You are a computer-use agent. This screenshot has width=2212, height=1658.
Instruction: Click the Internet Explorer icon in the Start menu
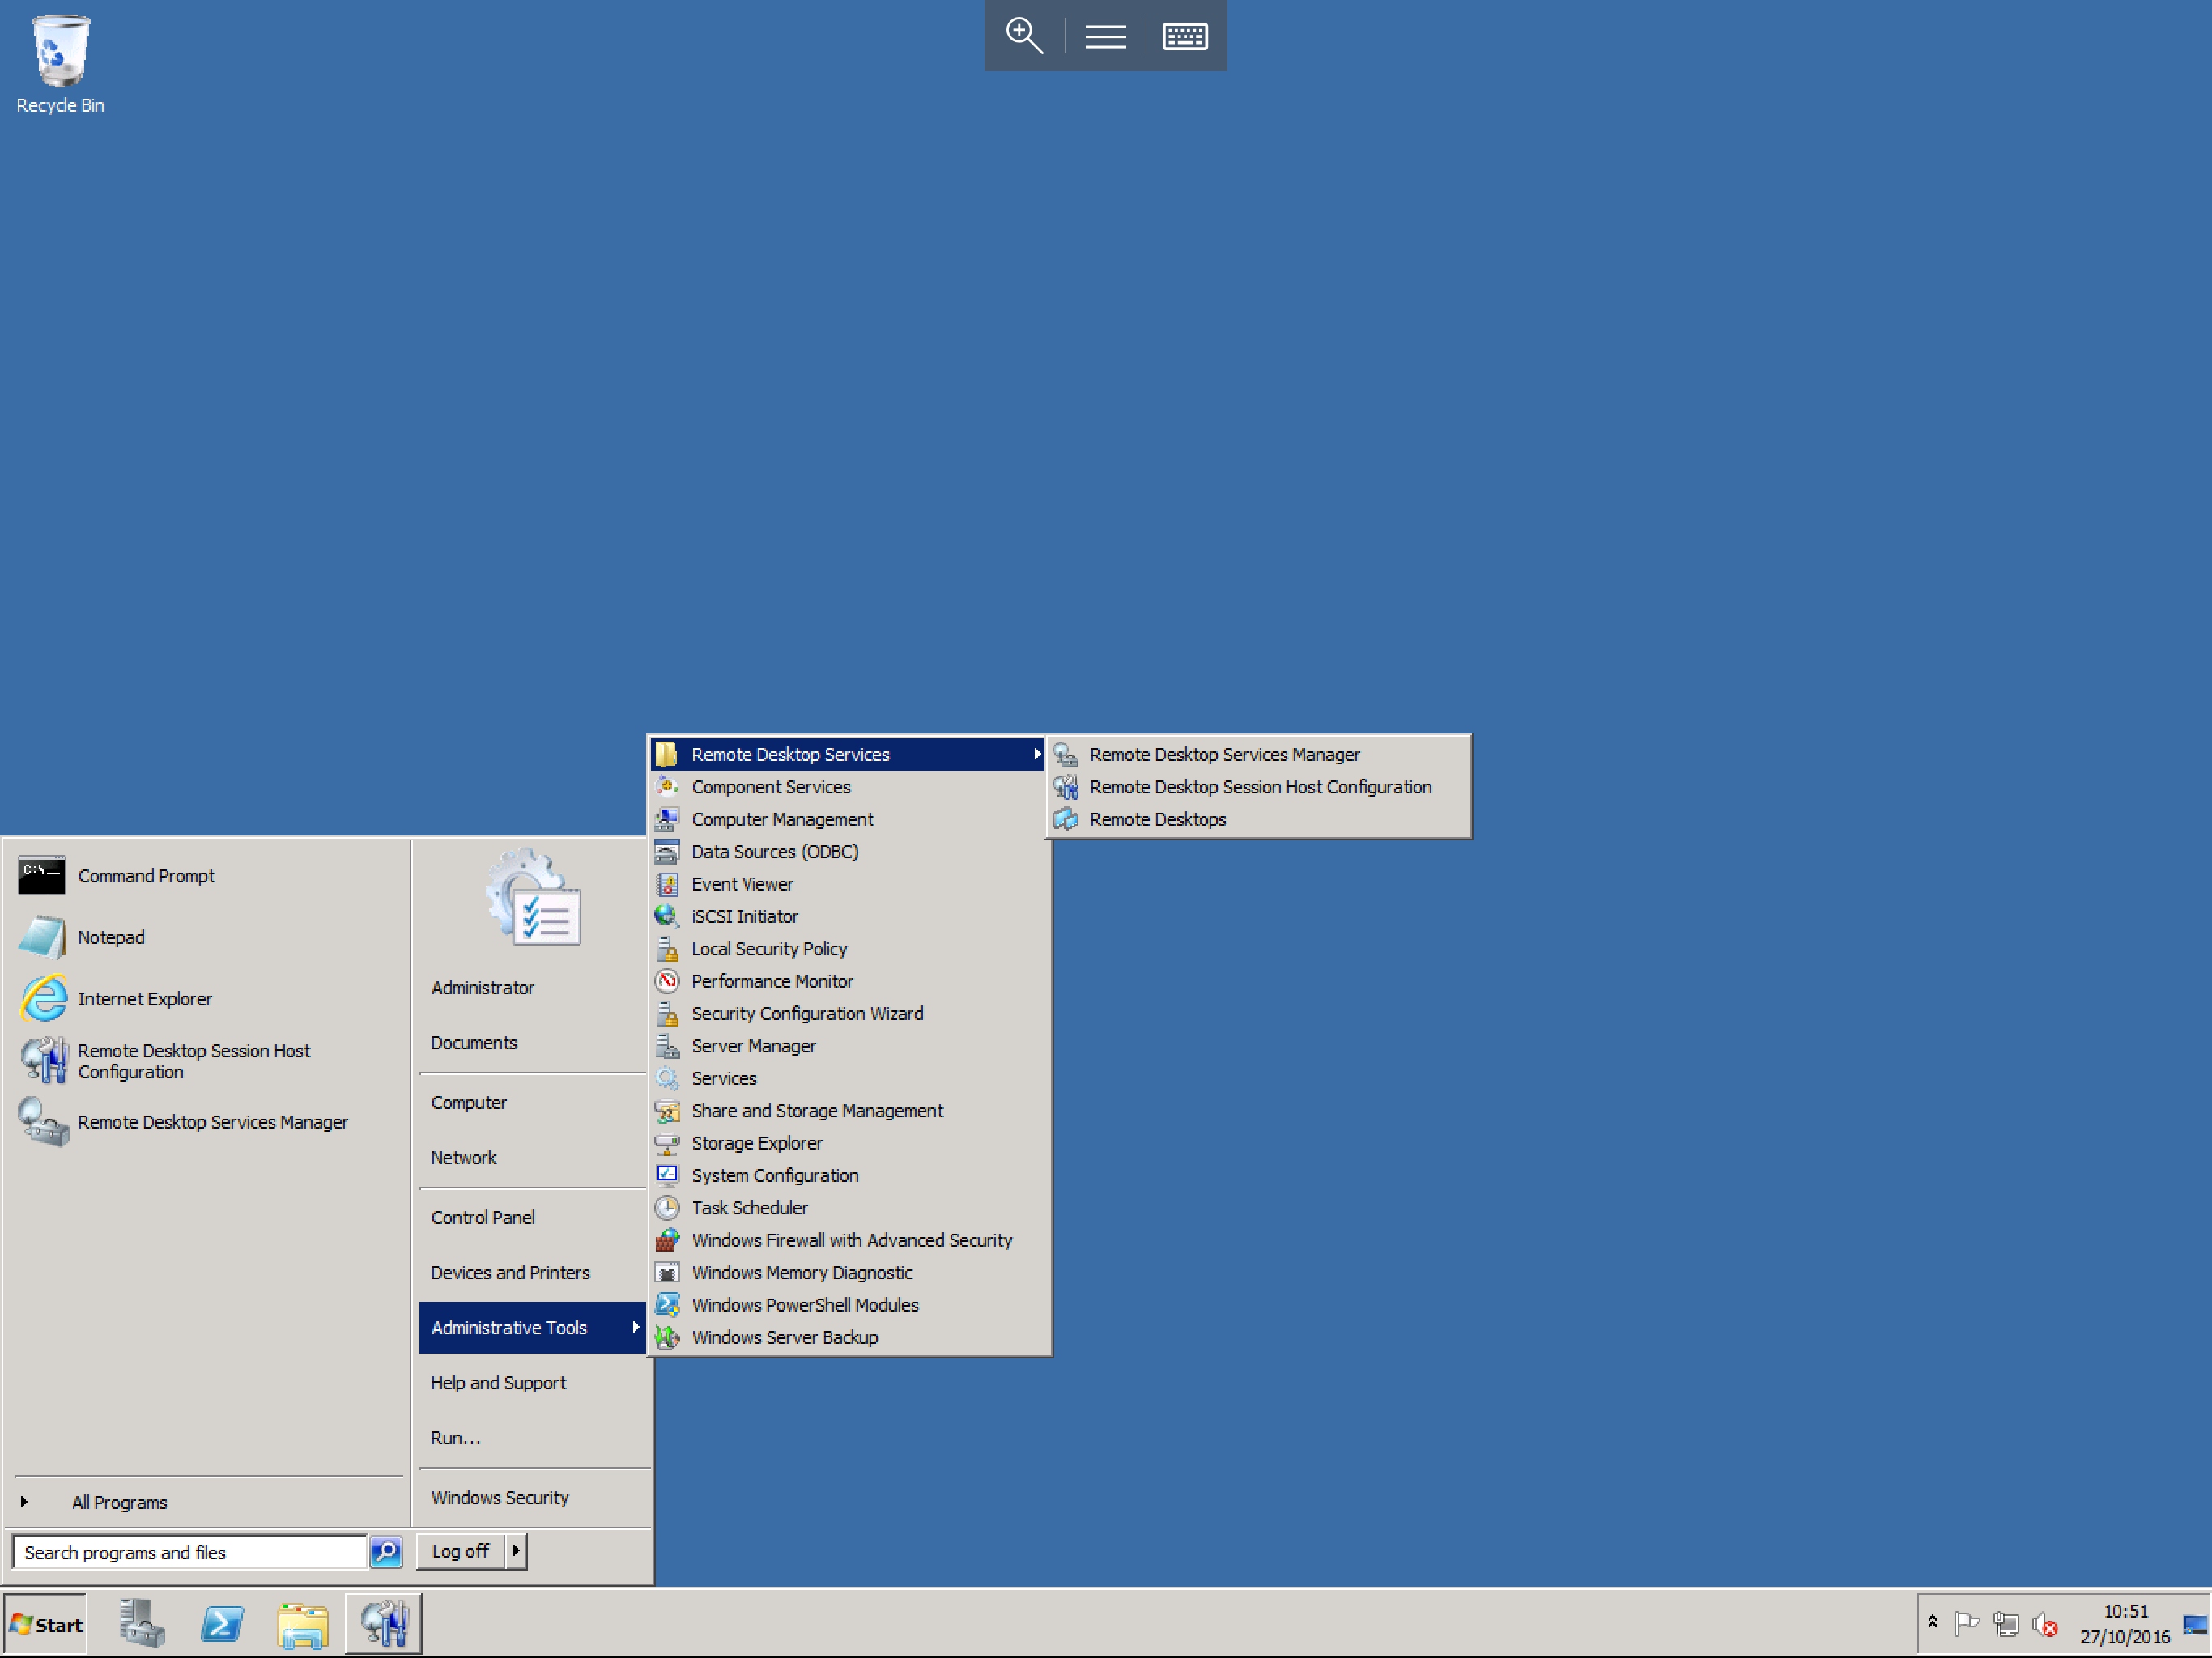pos(44,999)
